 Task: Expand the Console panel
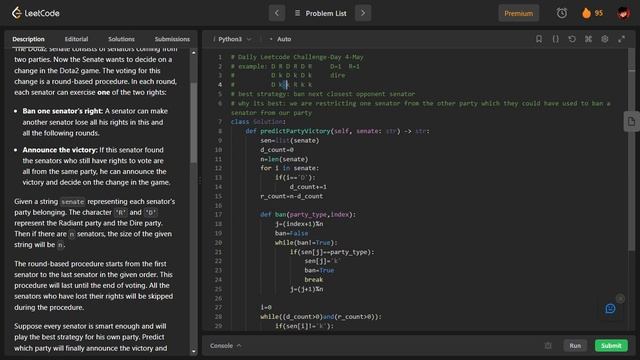pos(226,346)
